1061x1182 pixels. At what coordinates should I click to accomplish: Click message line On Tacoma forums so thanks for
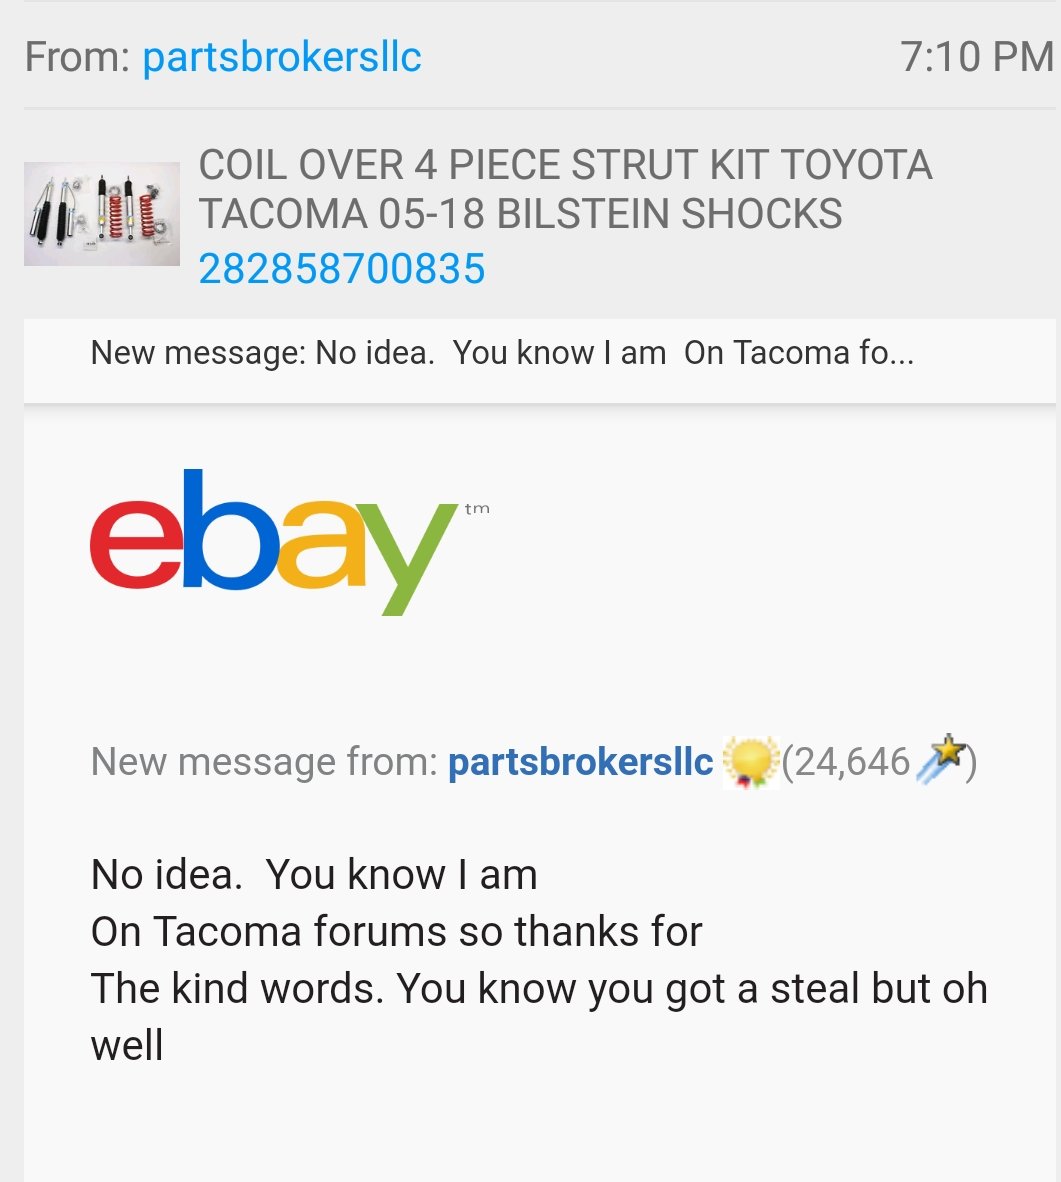(x=397, y=932)
